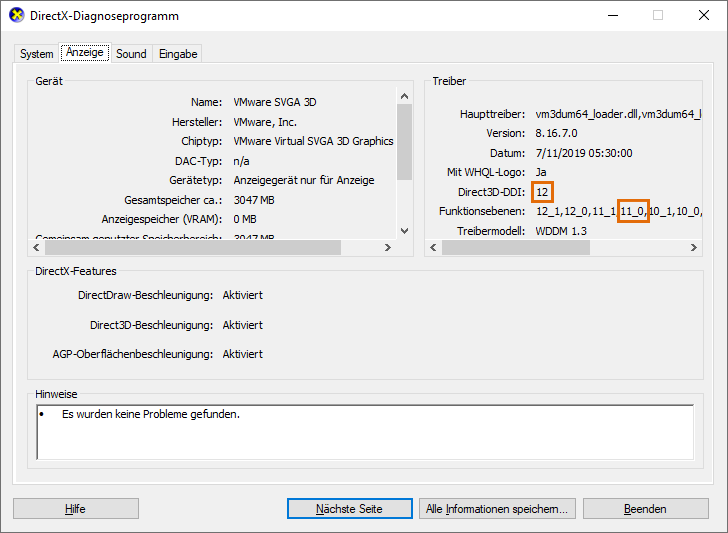Screen dimensions: 728x533
Task: Click AGP-Oberflächenbeschleunigung Aktiviert status
Action: tap(242, 354)
